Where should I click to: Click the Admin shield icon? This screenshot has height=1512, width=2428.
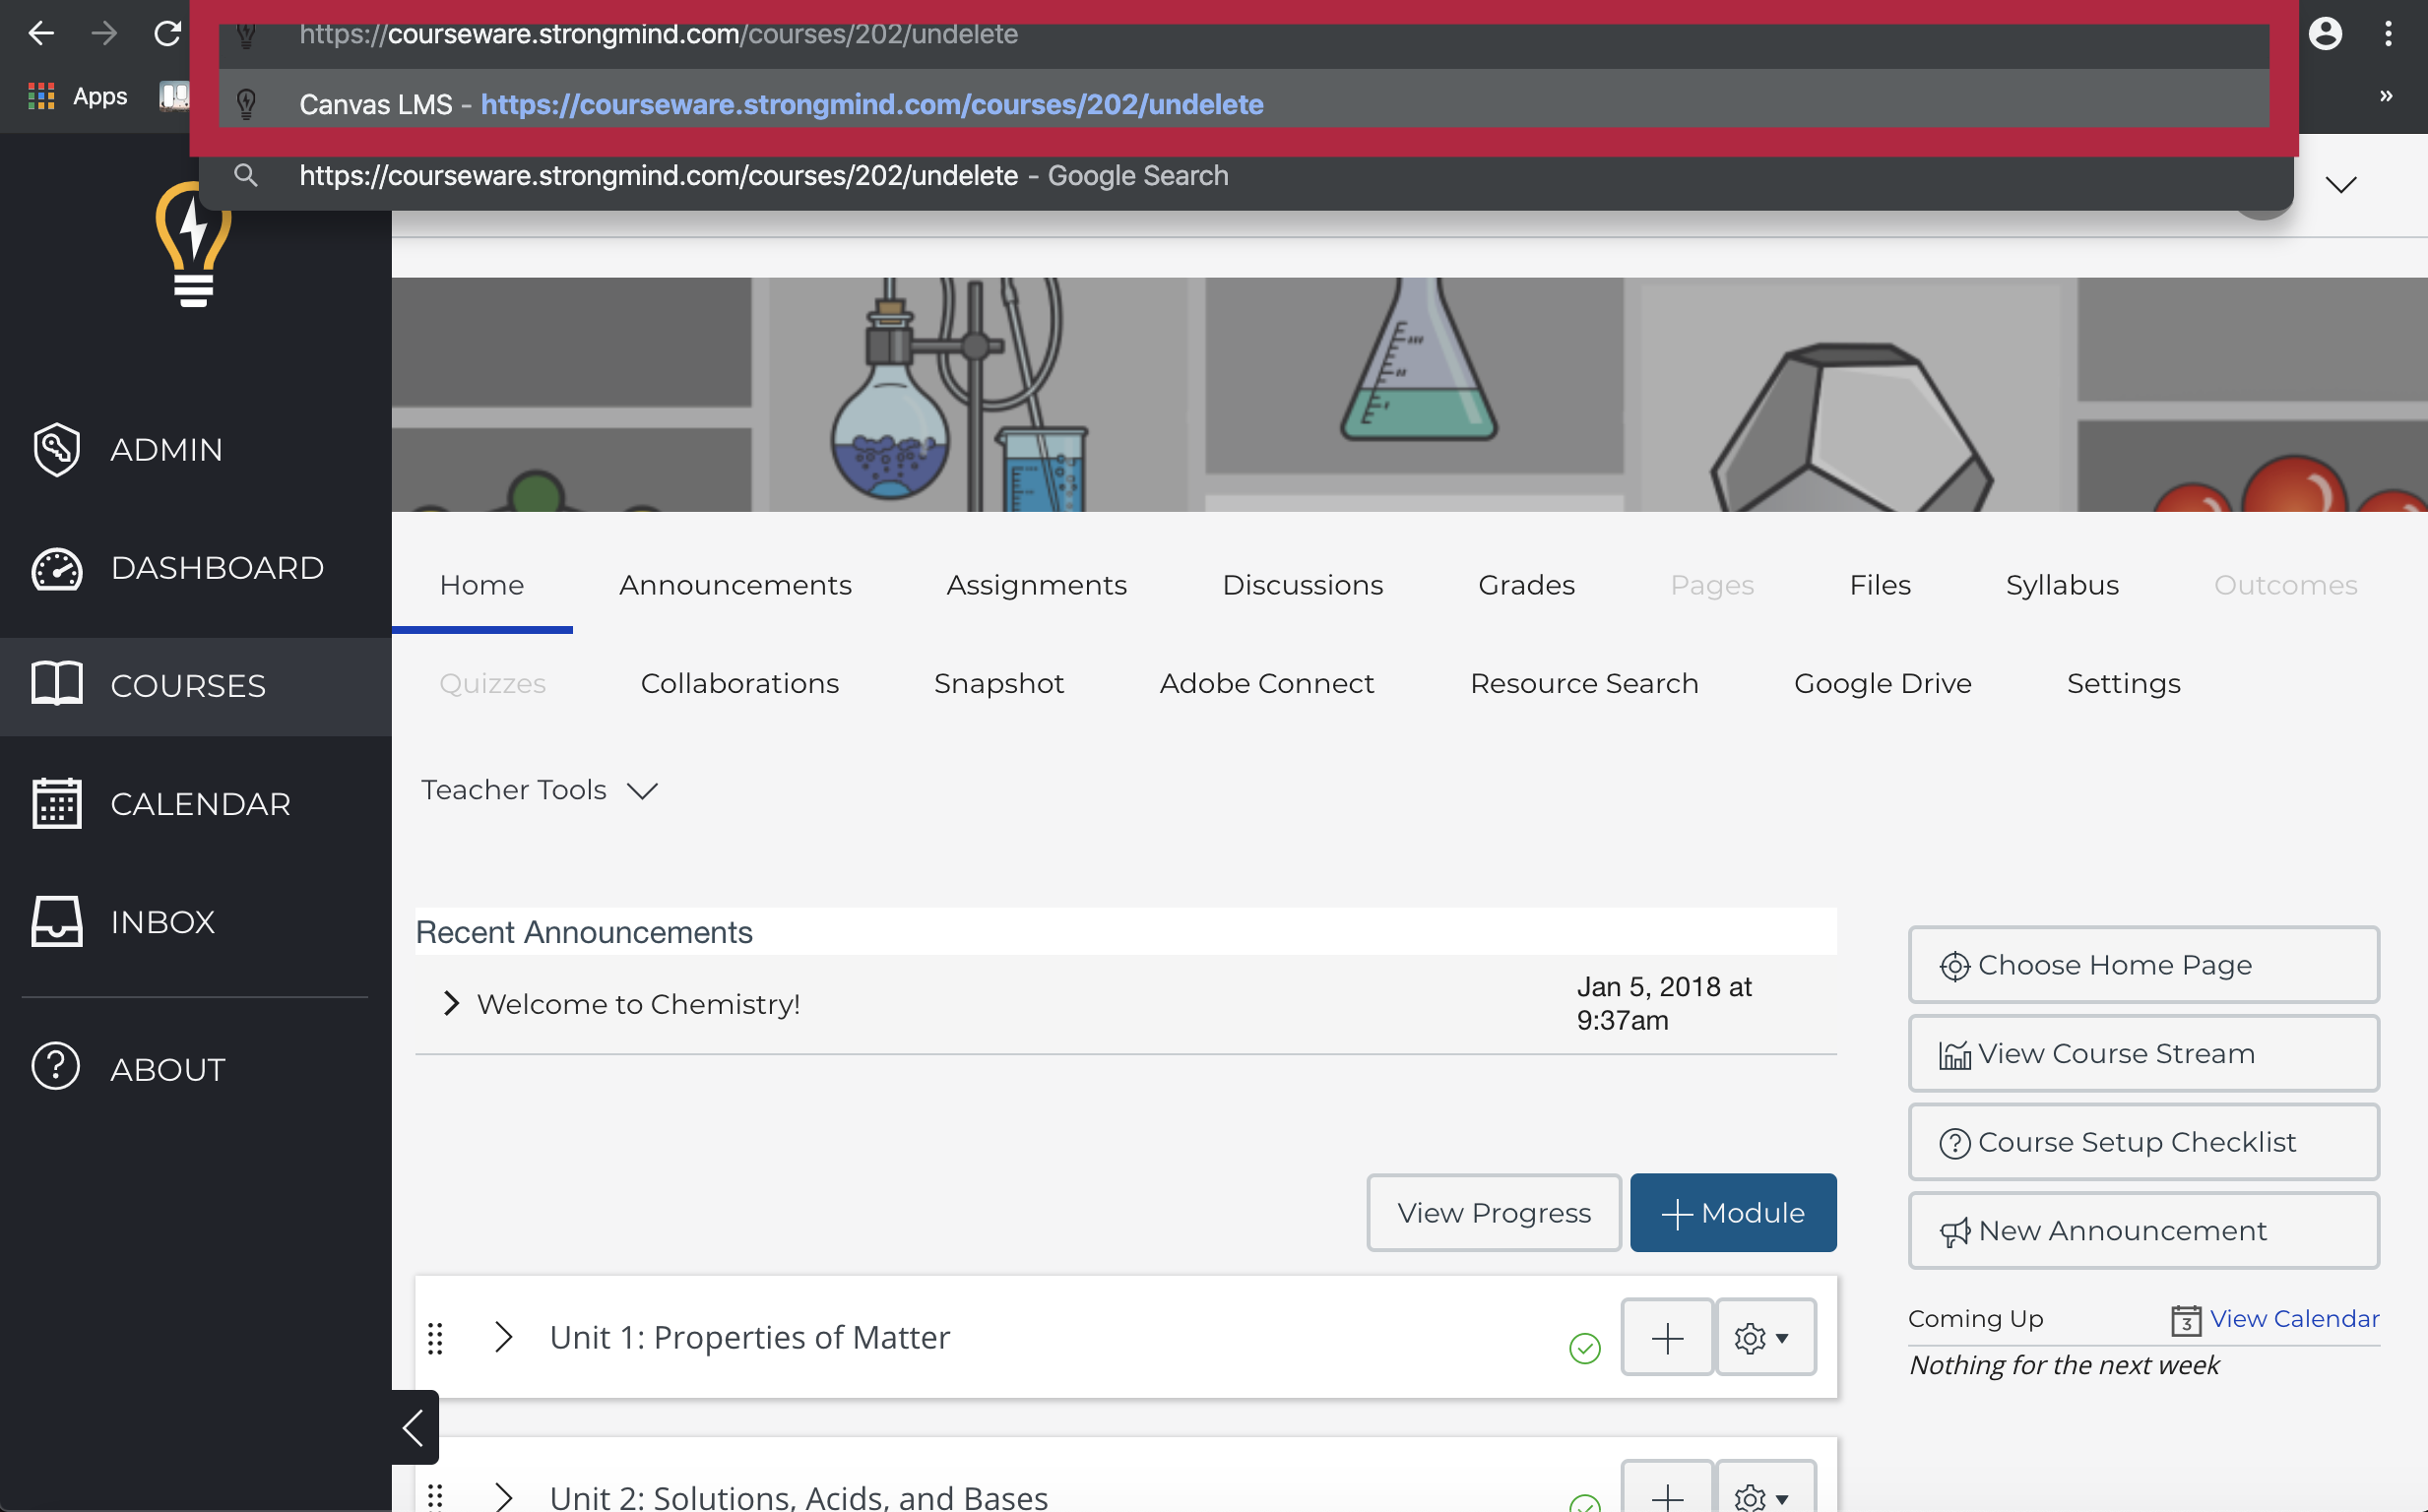tap(57, 450)
